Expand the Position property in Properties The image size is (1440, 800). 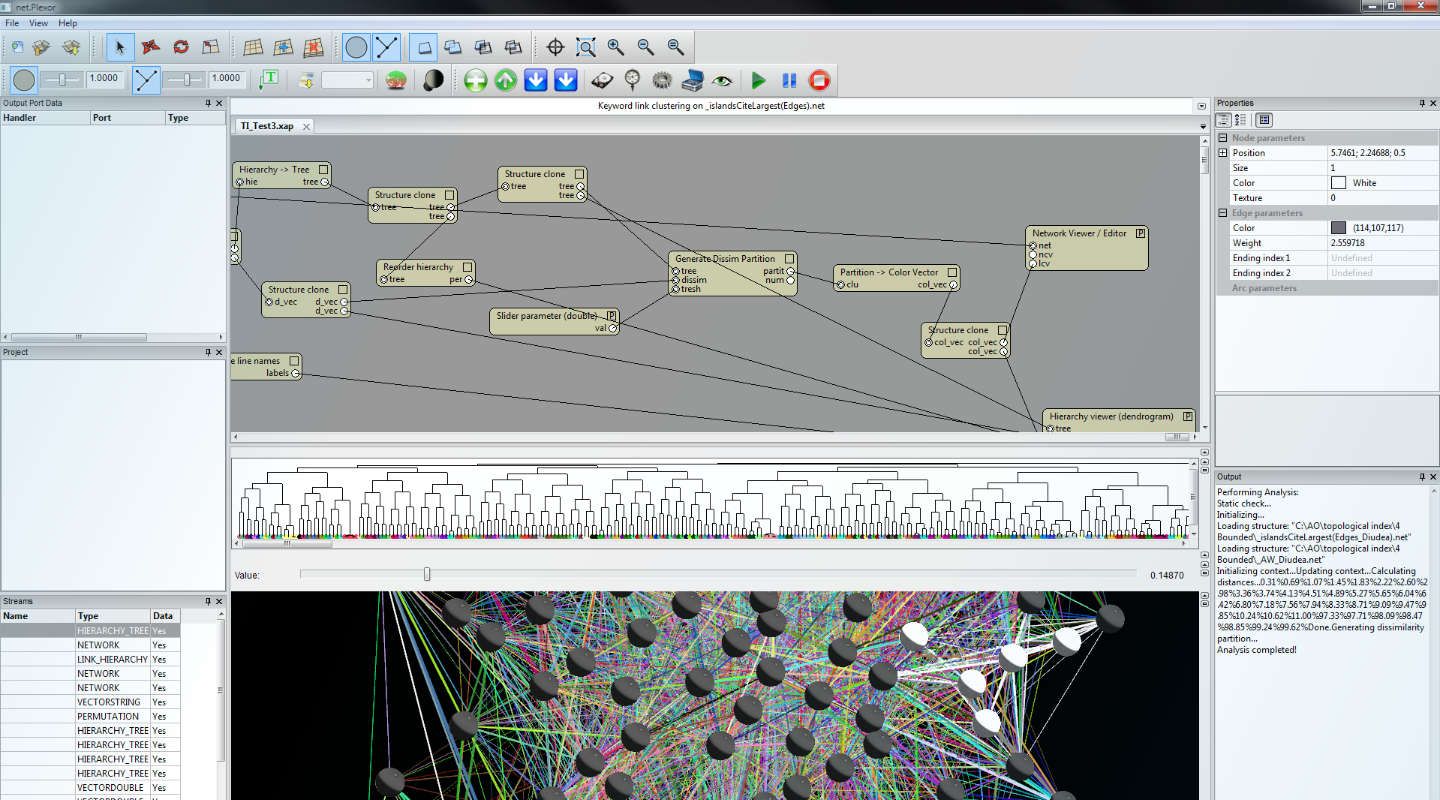click(1222, 152)
